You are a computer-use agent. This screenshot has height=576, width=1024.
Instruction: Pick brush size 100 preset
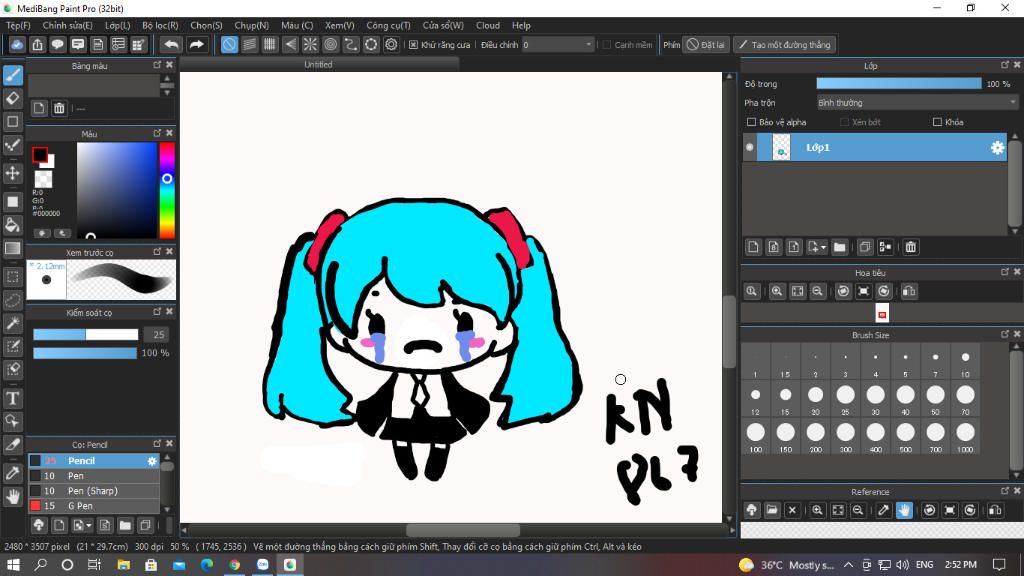click(756, 436)
